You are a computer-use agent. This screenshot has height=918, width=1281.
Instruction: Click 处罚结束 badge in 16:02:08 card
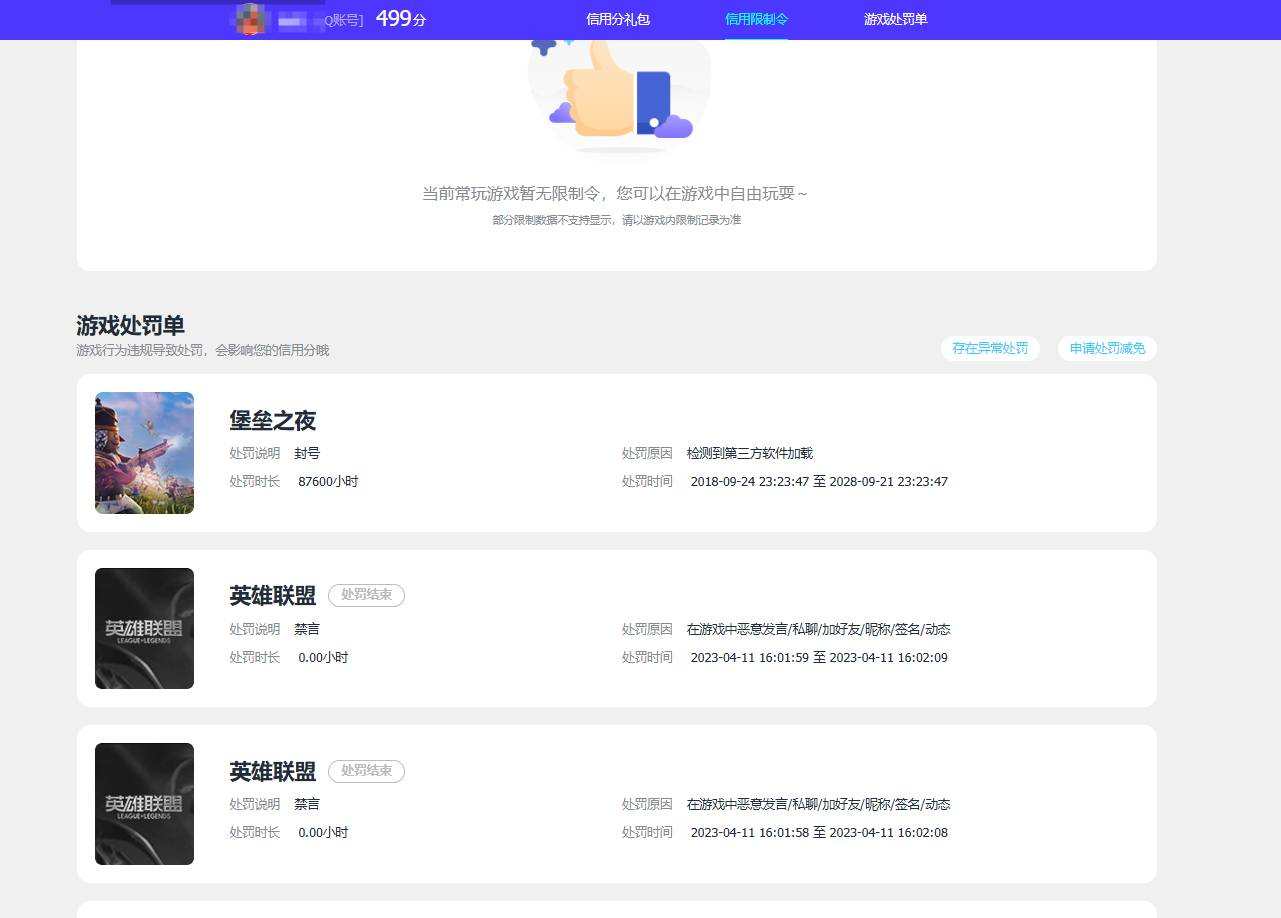point(366,771)
